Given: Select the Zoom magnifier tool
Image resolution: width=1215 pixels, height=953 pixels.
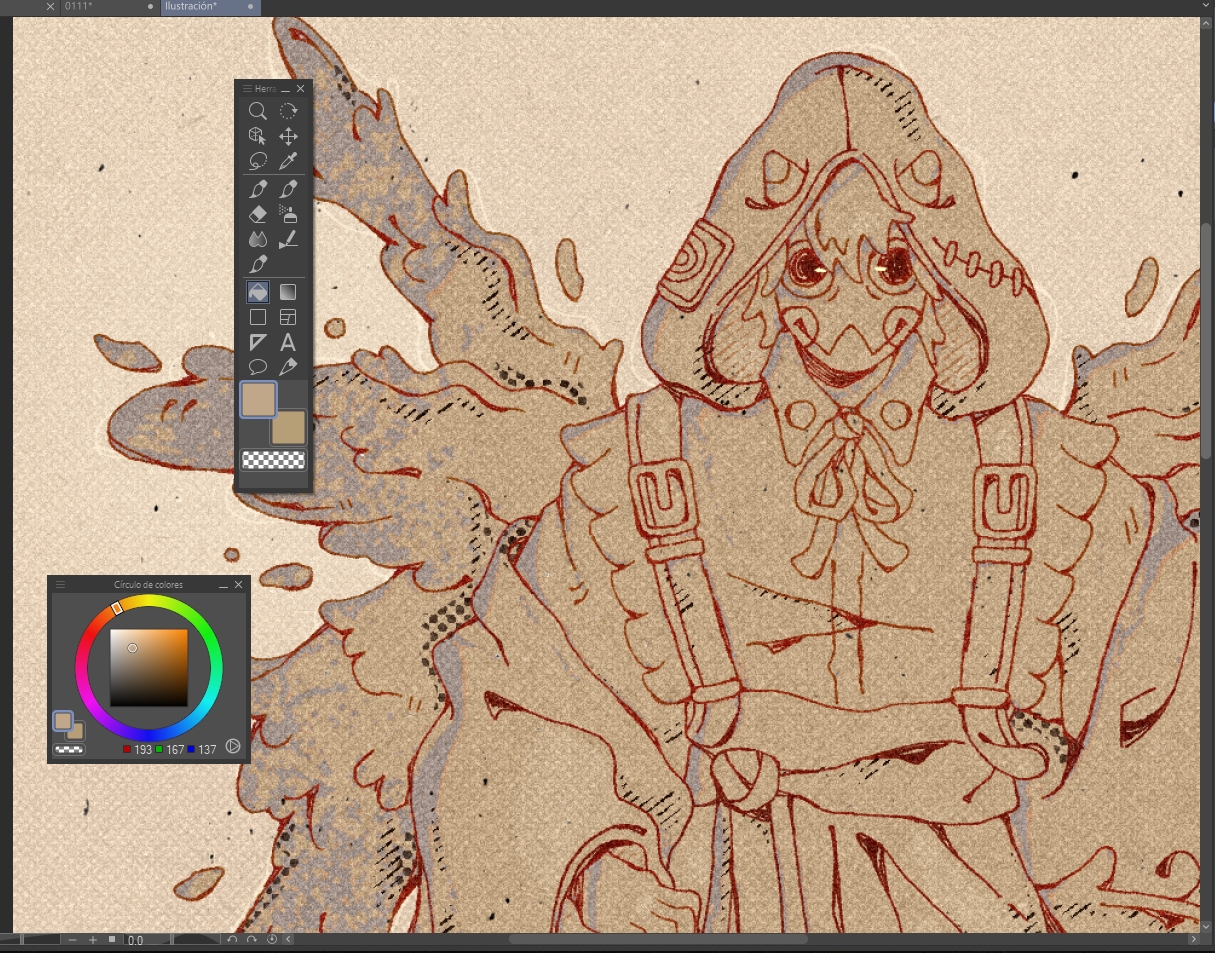Looking at the screenshot, I should (258, 111).
